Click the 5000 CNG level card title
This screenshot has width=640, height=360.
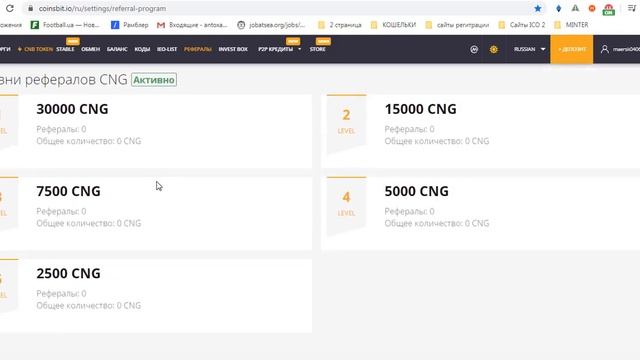416,191
